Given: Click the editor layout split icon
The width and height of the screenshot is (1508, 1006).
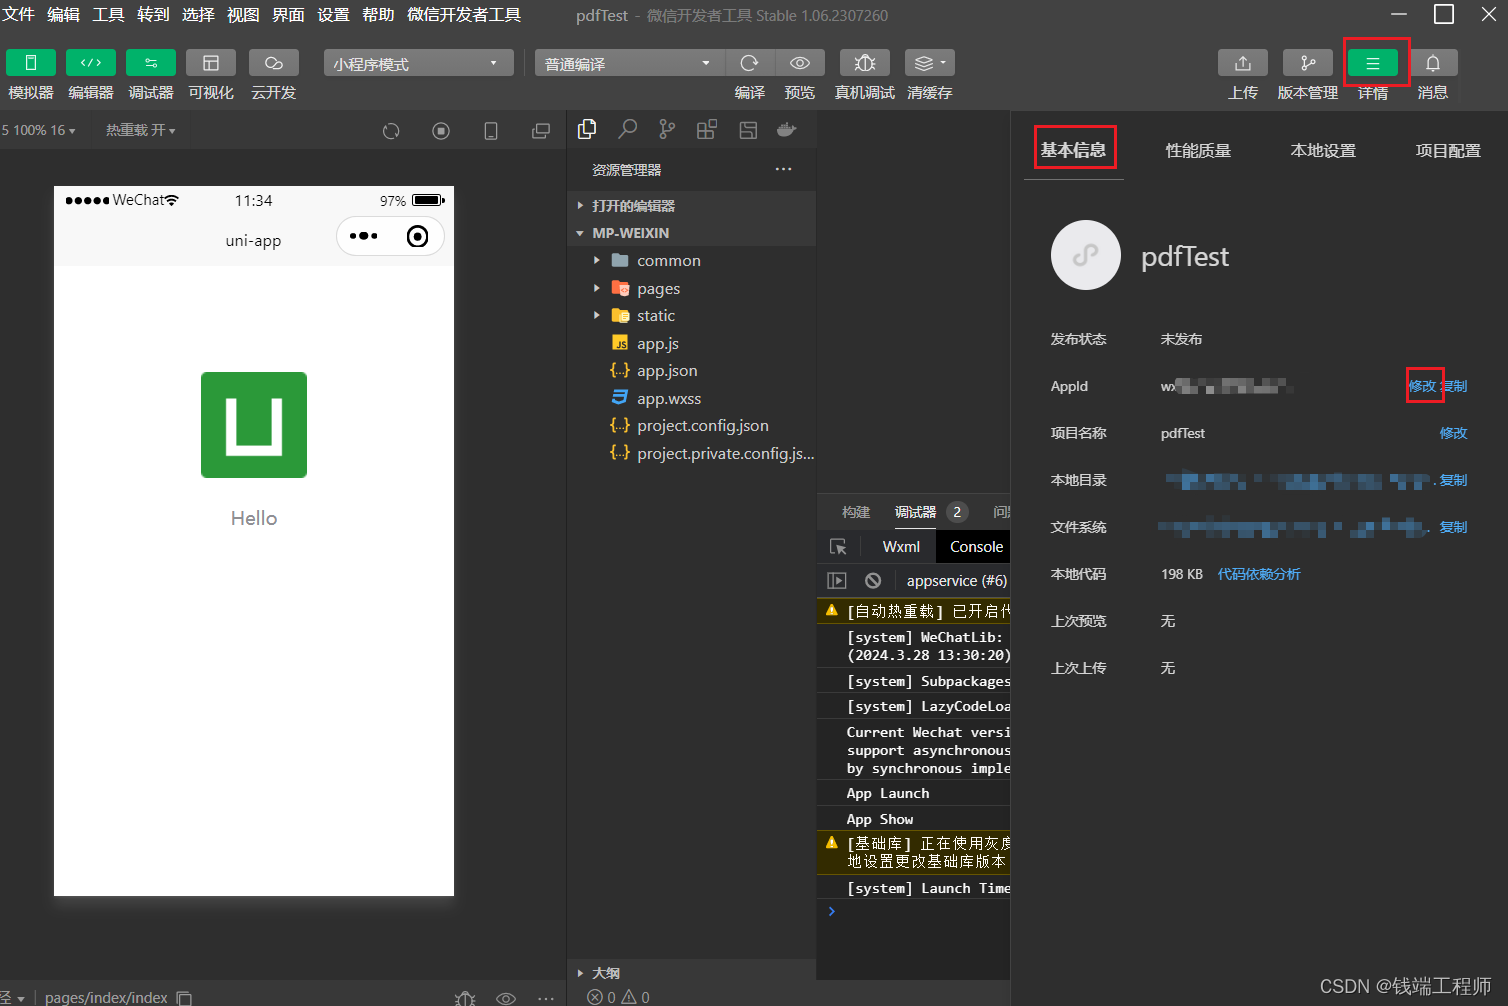Looking at the screenshot, I should point(748,129).
